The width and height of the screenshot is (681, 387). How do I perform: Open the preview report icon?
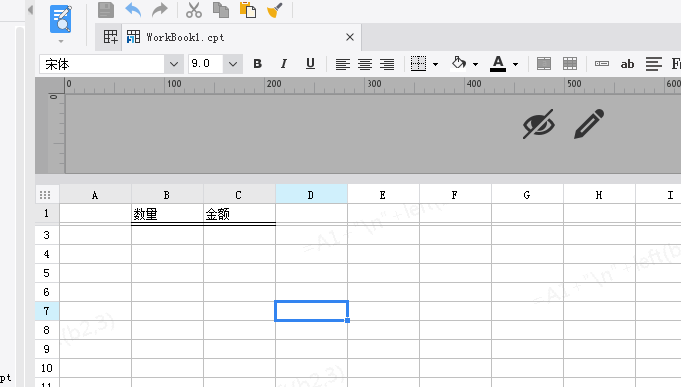[61, 19]
